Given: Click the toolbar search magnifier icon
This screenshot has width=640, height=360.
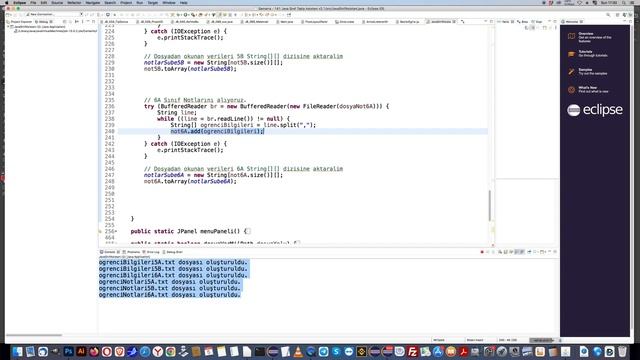Looking at the screenshot, I should [608, 15].
